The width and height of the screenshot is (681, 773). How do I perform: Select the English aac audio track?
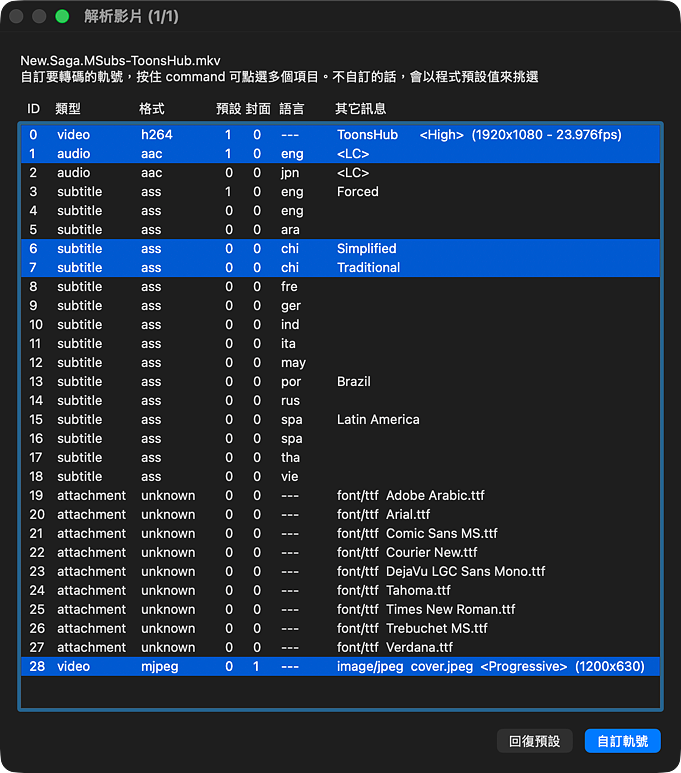point(340,154)
